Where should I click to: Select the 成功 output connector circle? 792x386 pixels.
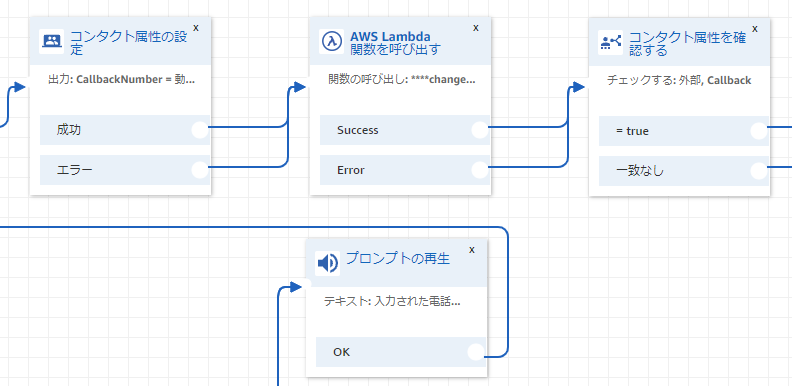click(201, 130)
